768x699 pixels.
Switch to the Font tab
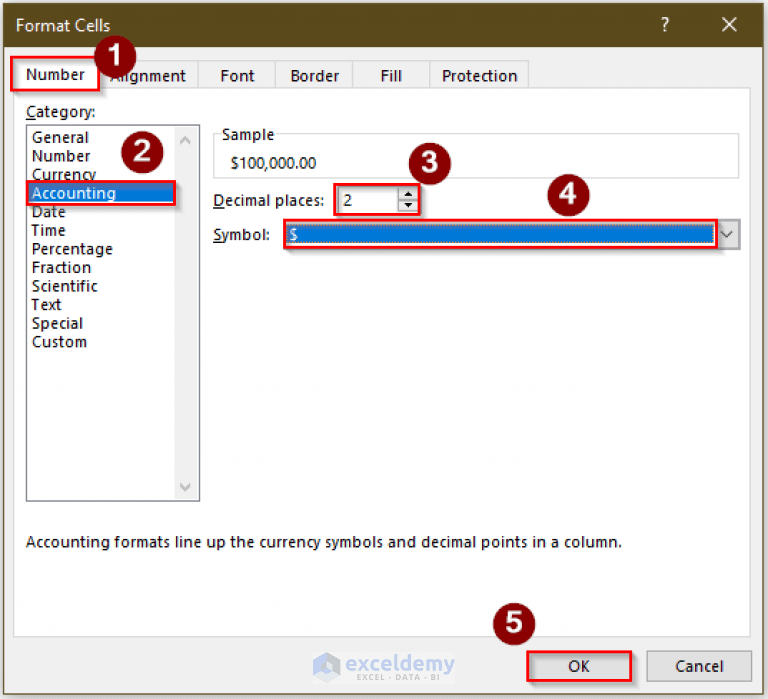[237, 76]
